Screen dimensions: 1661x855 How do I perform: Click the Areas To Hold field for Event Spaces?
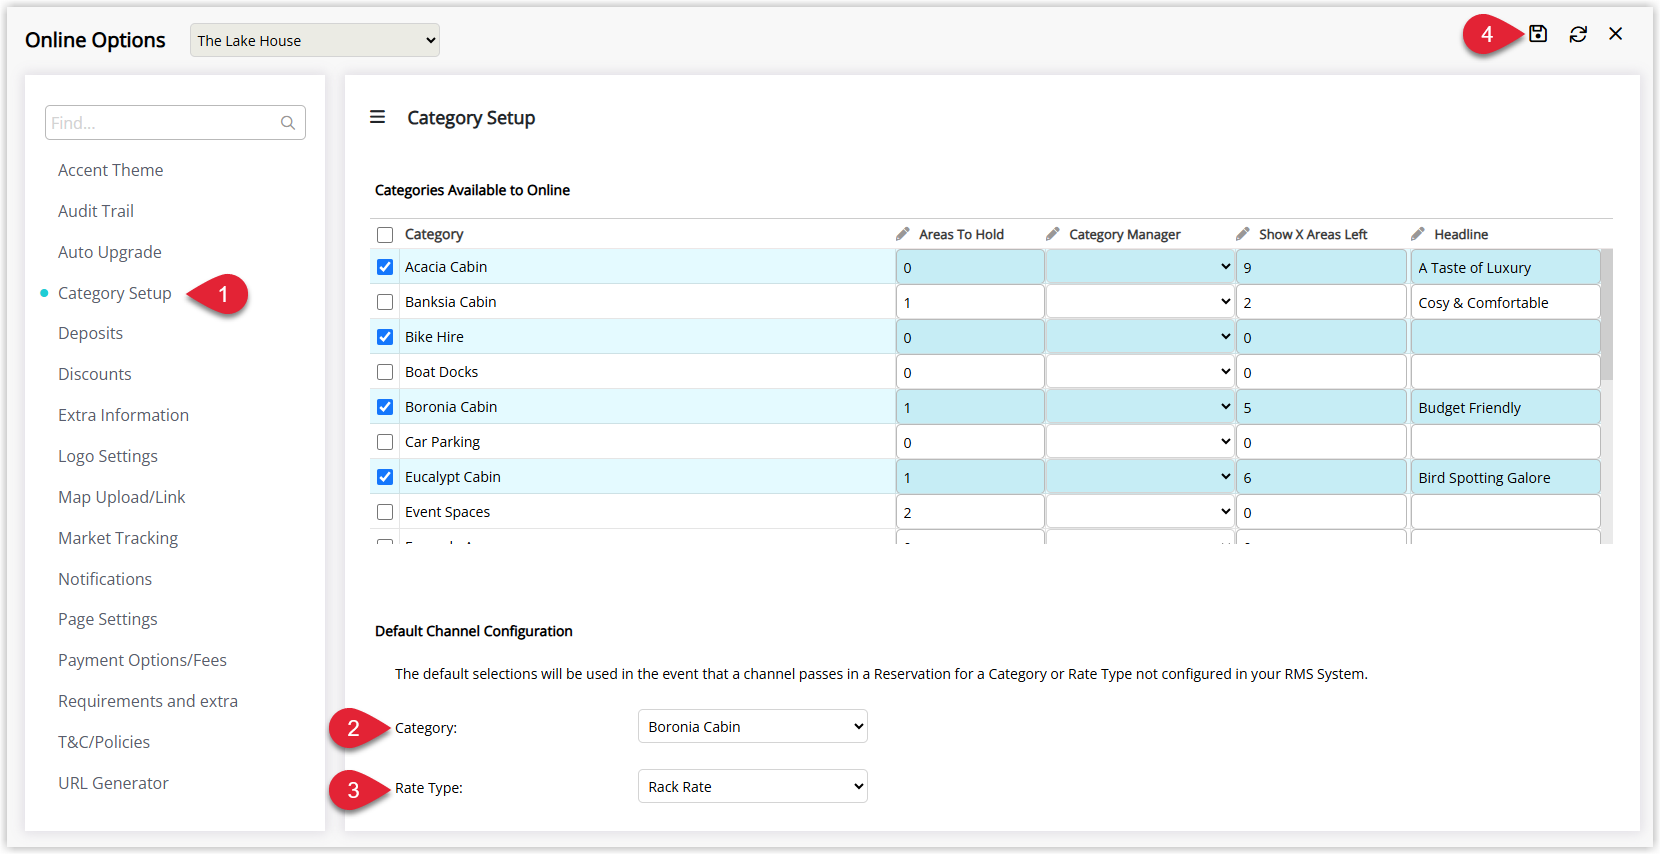tap(970, 512)
